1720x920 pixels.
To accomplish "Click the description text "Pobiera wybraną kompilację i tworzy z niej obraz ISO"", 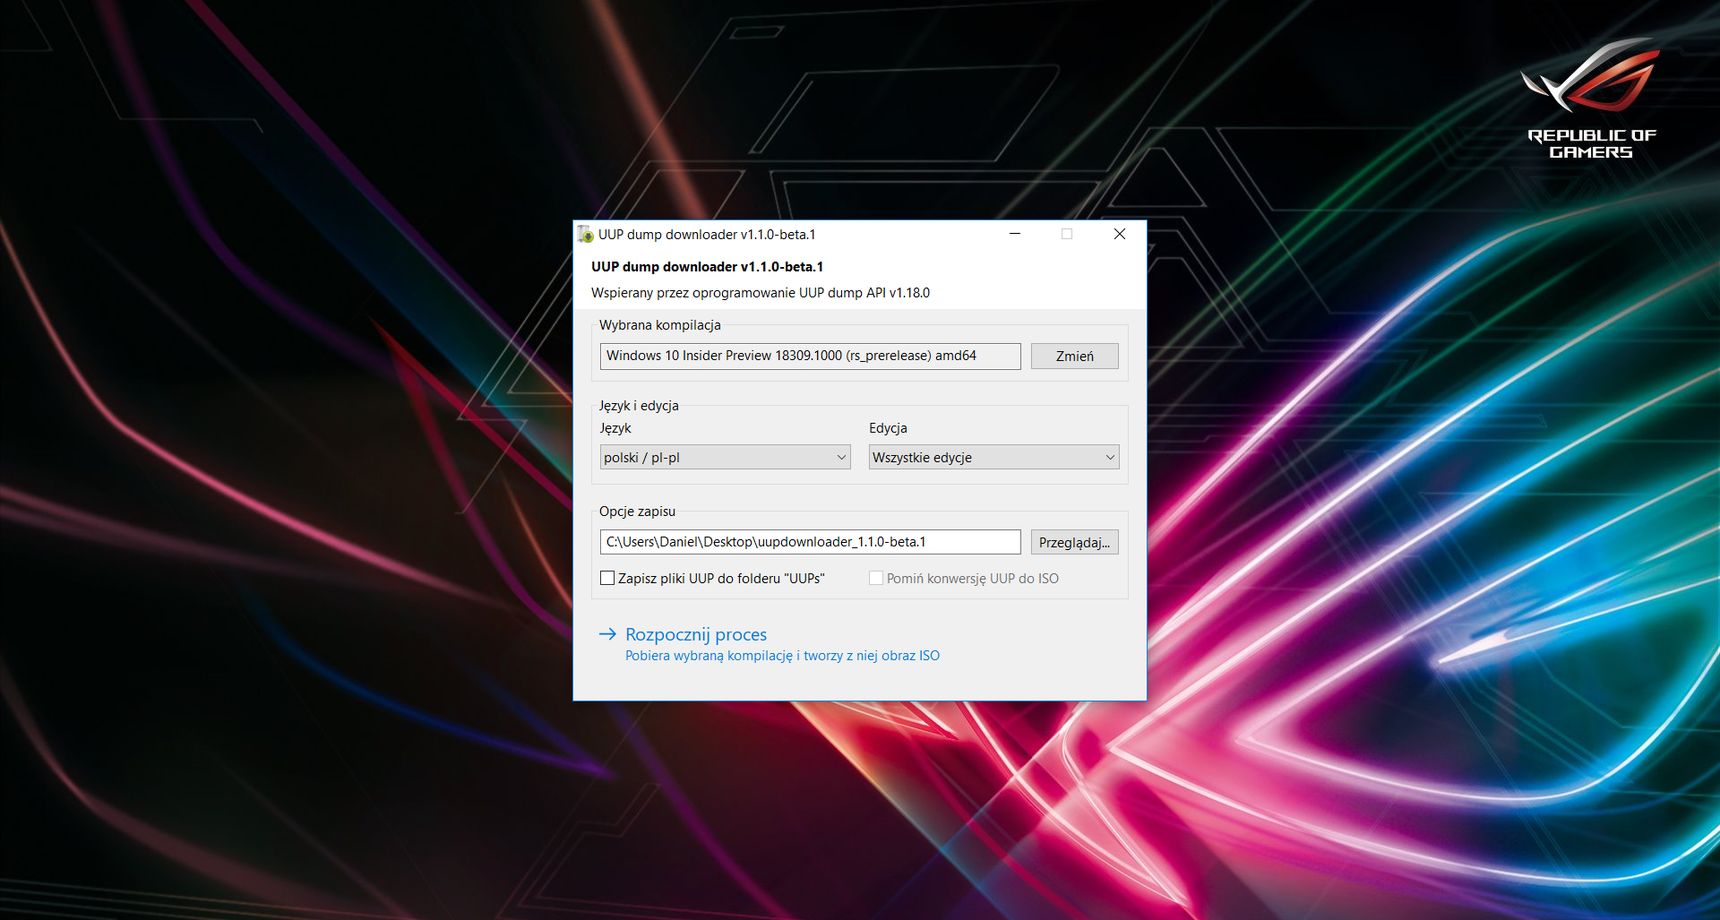I will [782, 656].
